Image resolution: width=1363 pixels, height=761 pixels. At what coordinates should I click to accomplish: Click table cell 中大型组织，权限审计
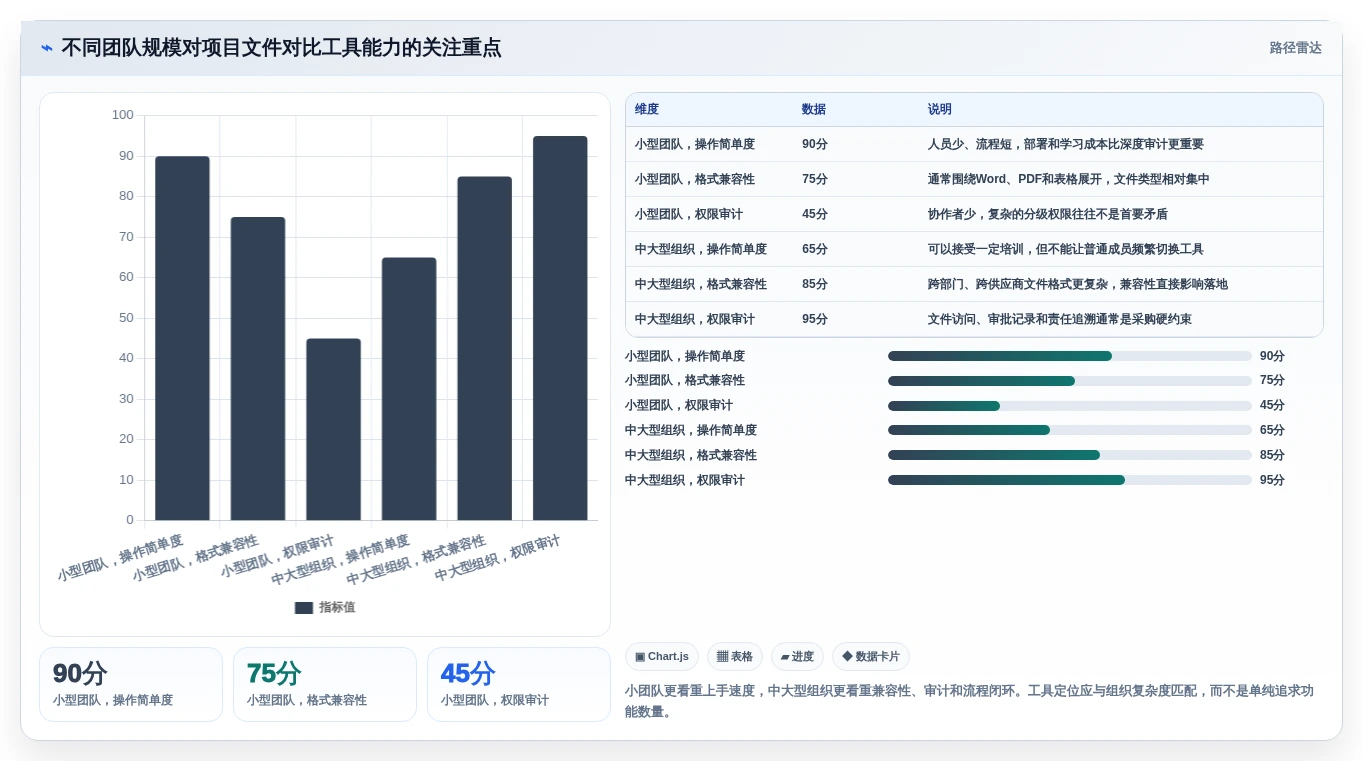(695, 319)
